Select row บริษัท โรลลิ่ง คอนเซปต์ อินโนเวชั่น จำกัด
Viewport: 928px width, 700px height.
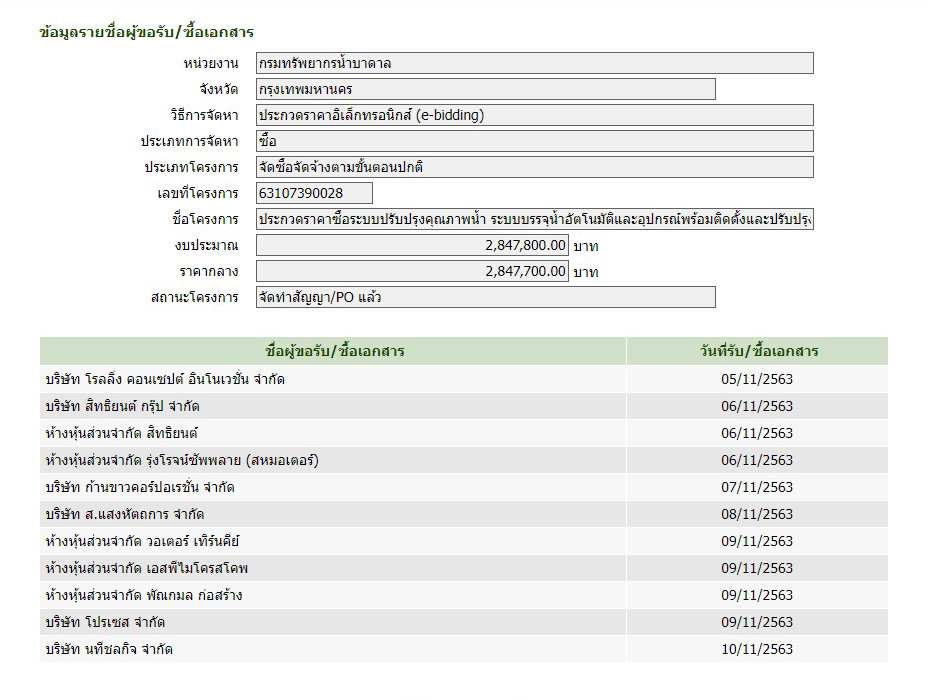[x=165, y=379]
